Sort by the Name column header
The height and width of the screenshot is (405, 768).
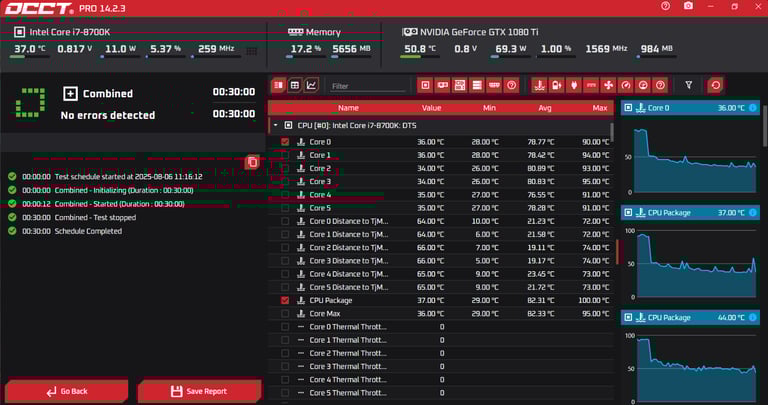coord(348,108)
